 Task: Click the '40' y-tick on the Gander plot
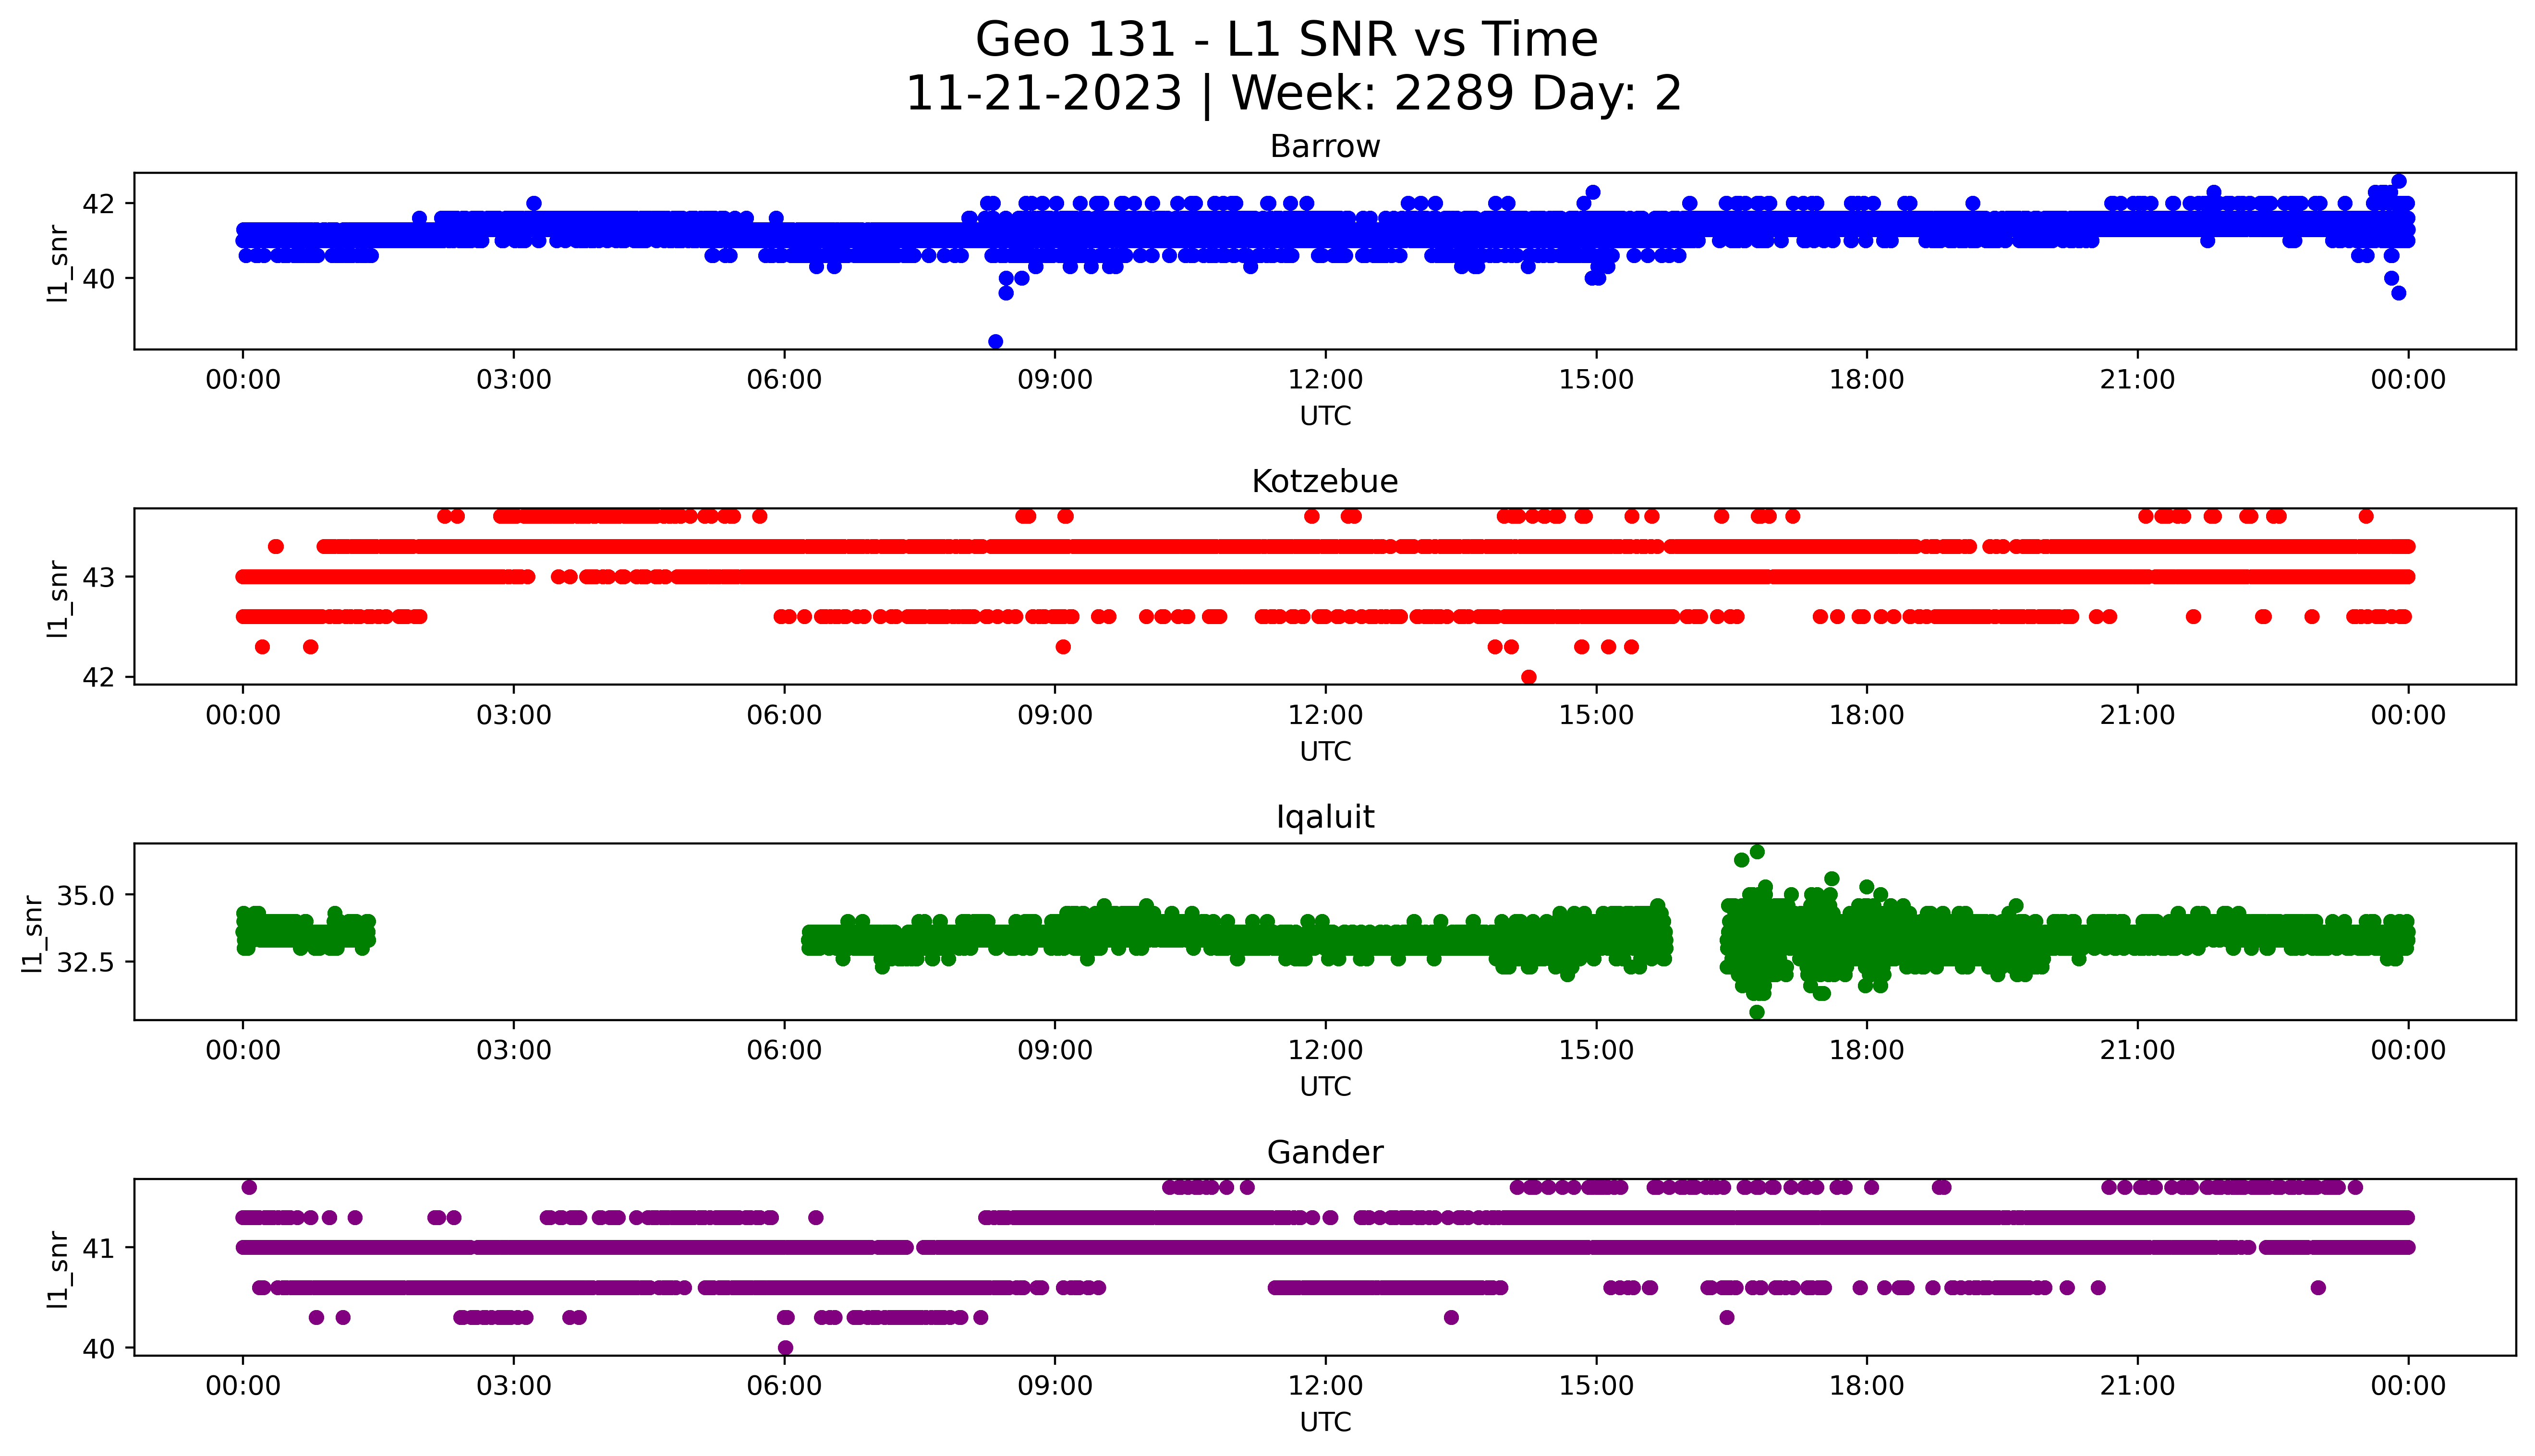99,1348
